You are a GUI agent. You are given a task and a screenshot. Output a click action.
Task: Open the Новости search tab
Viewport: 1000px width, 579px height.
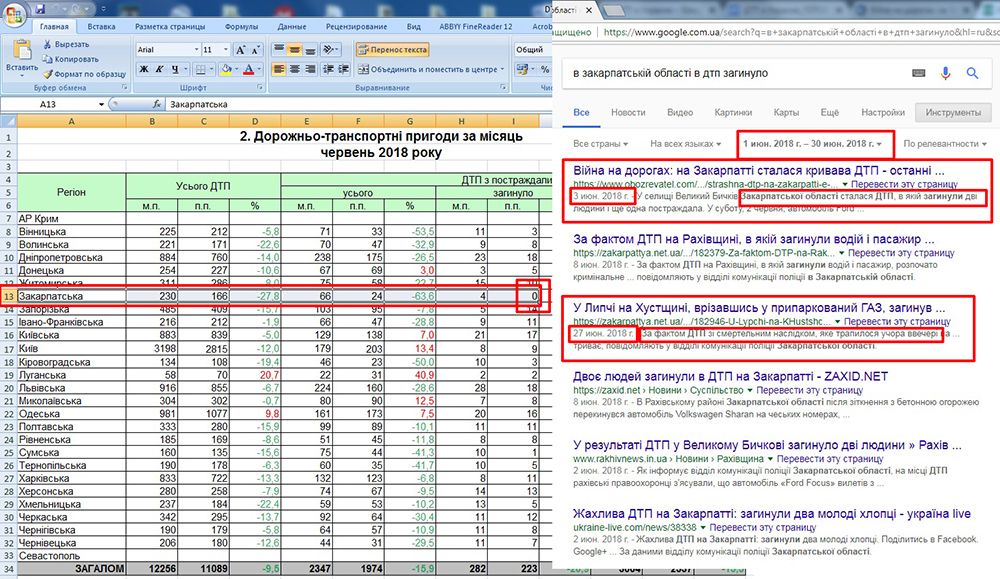pyautogui.click(x=627, y=112)
